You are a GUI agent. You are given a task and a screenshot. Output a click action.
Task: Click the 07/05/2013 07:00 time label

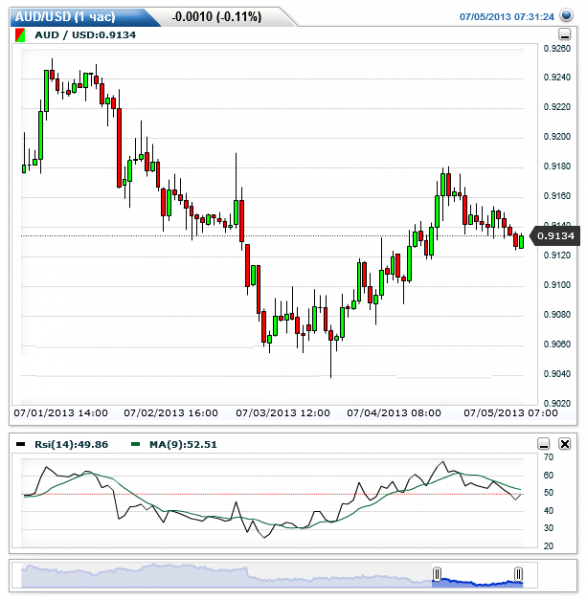tap(511, 413)
